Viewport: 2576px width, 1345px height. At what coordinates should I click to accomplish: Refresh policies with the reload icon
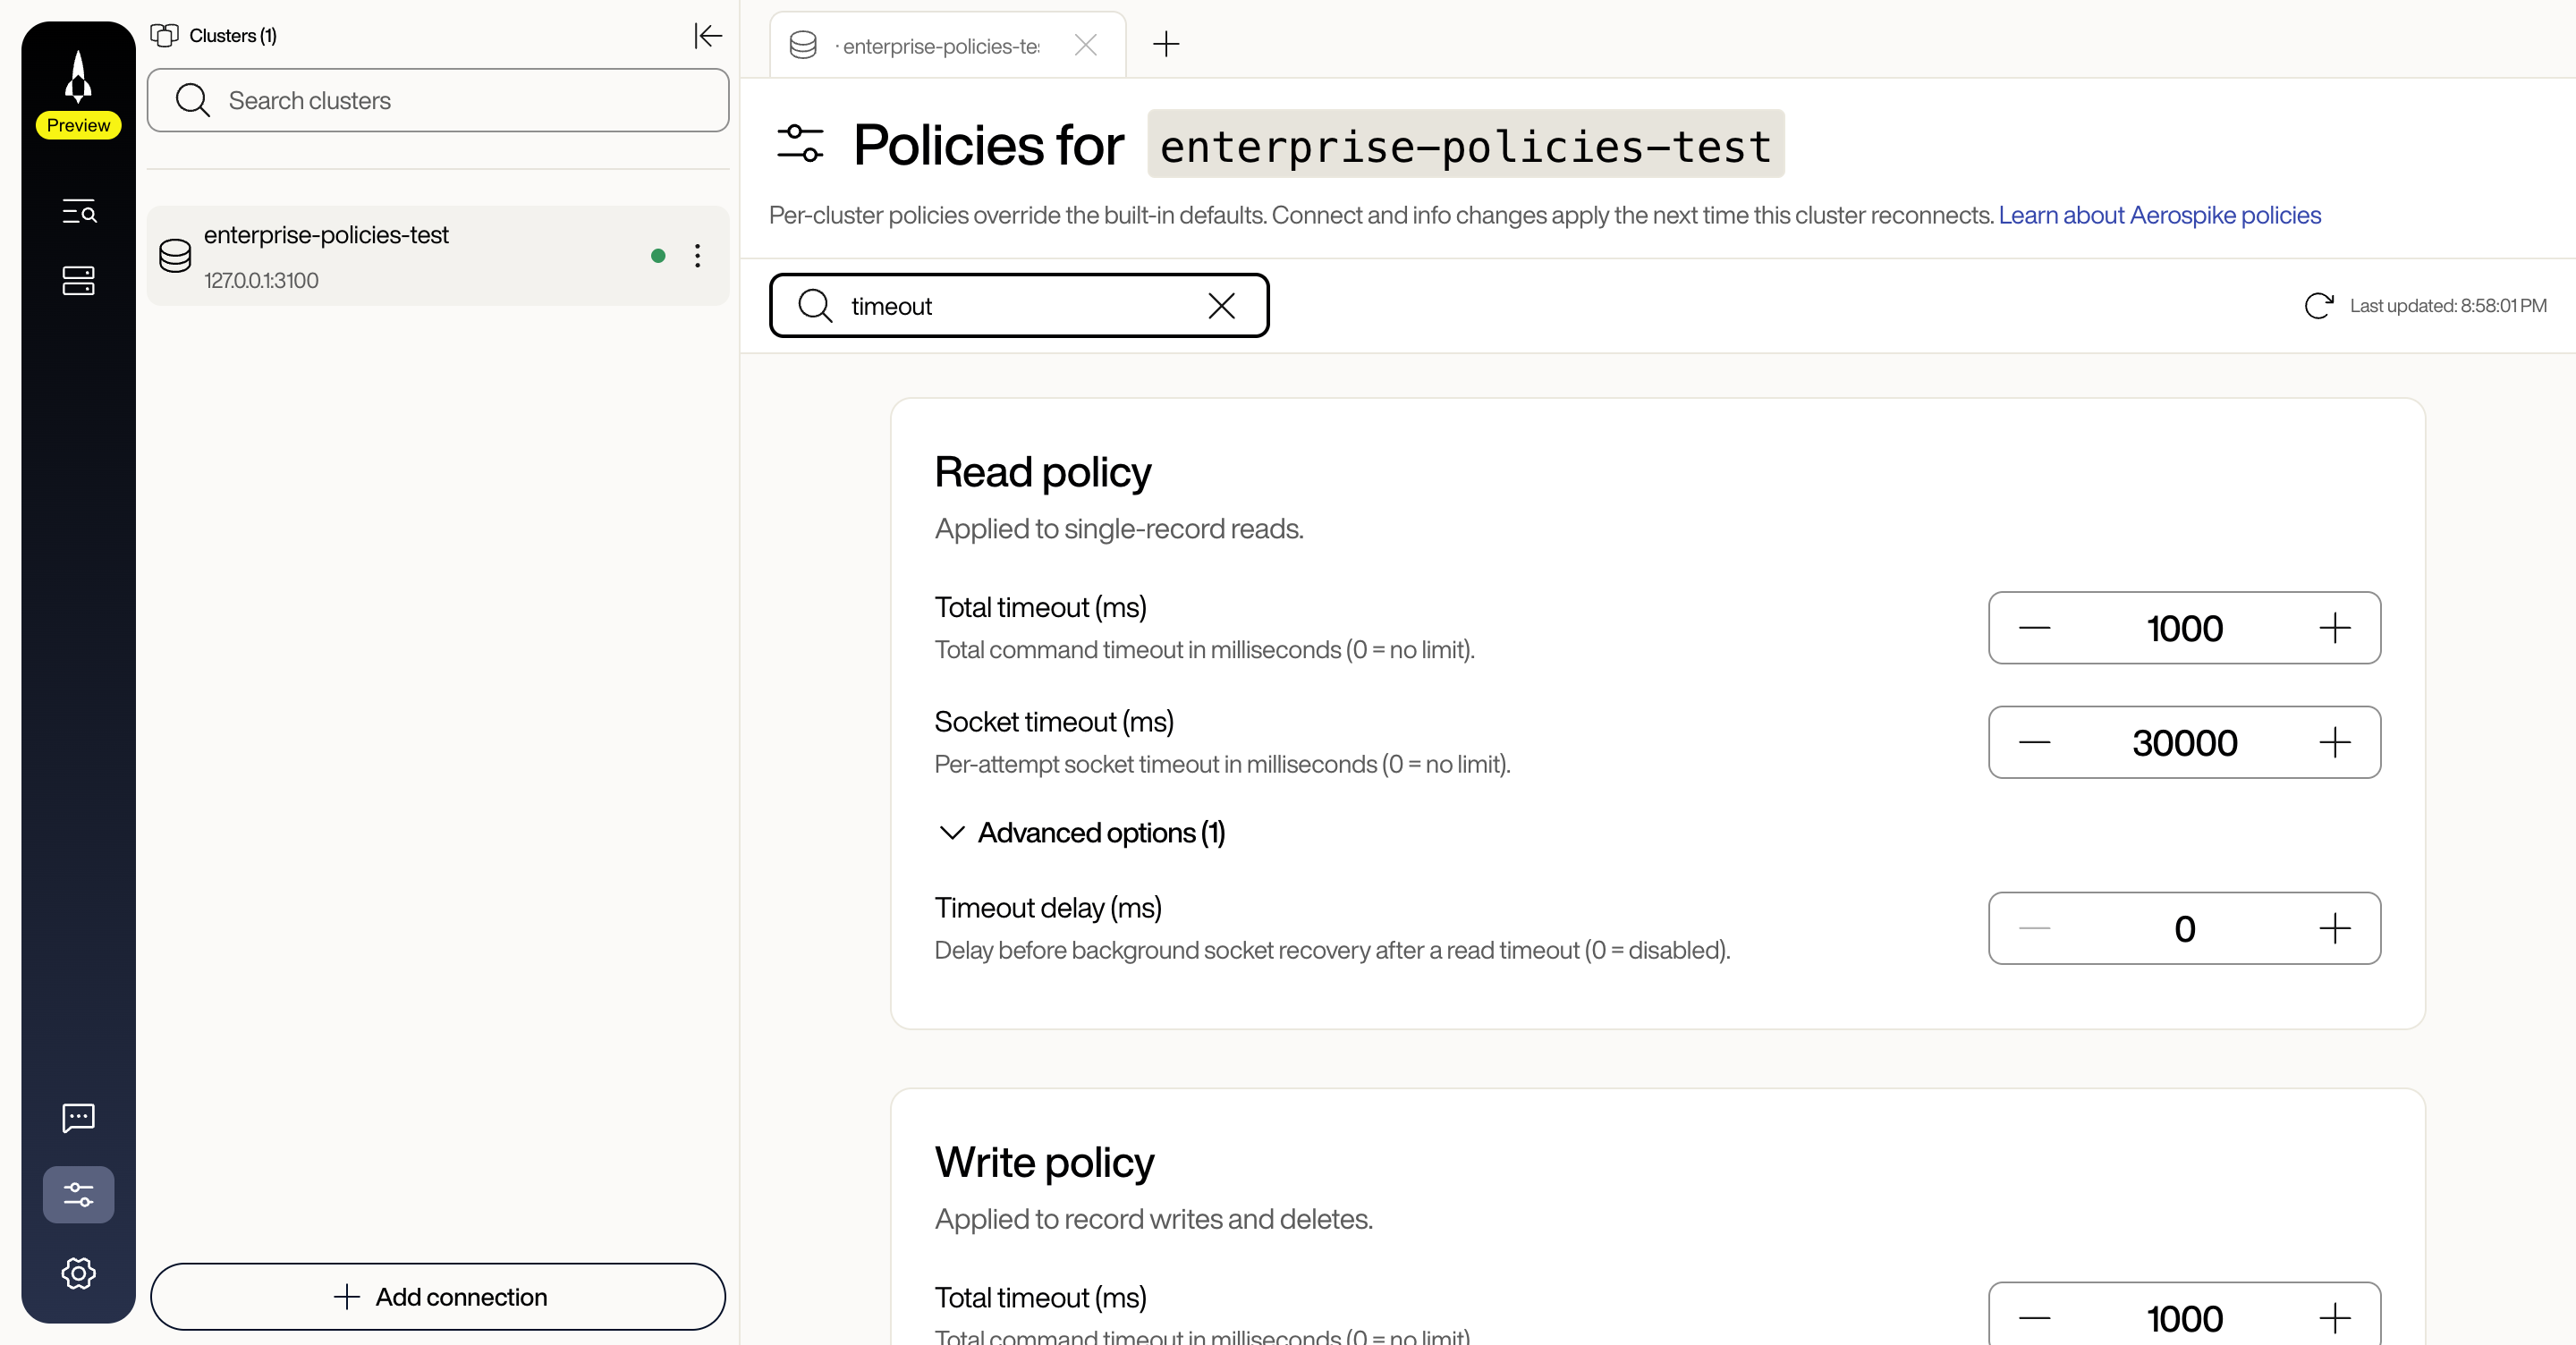(x=2318, y=306)
